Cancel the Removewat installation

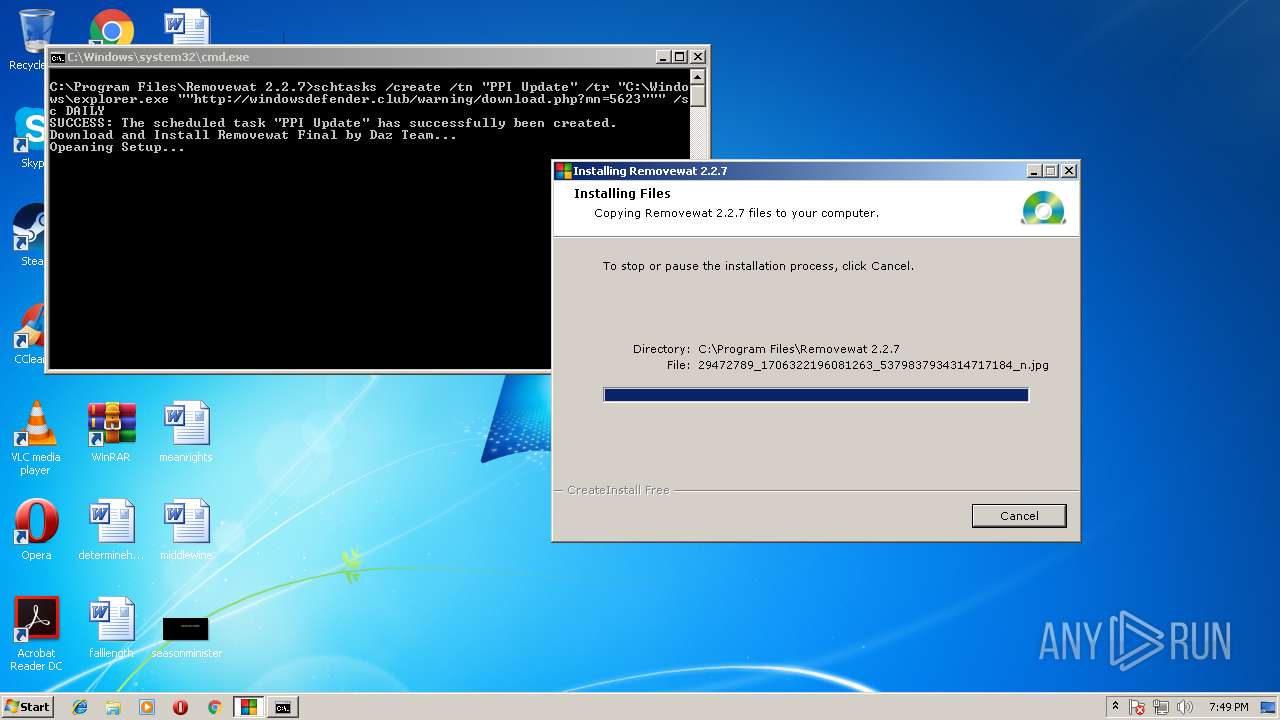coord(1019,516)
